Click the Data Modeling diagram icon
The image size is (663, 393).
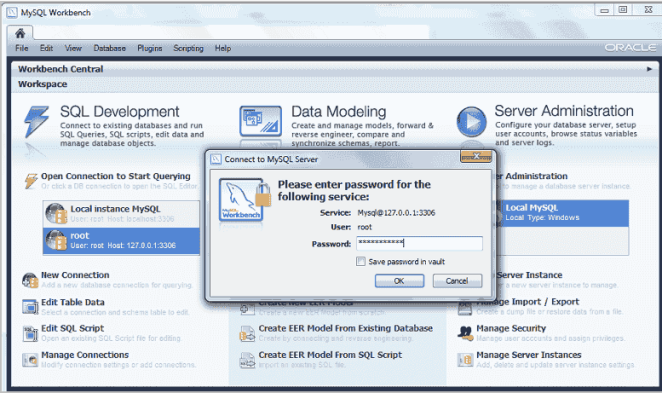click(260, 121)
